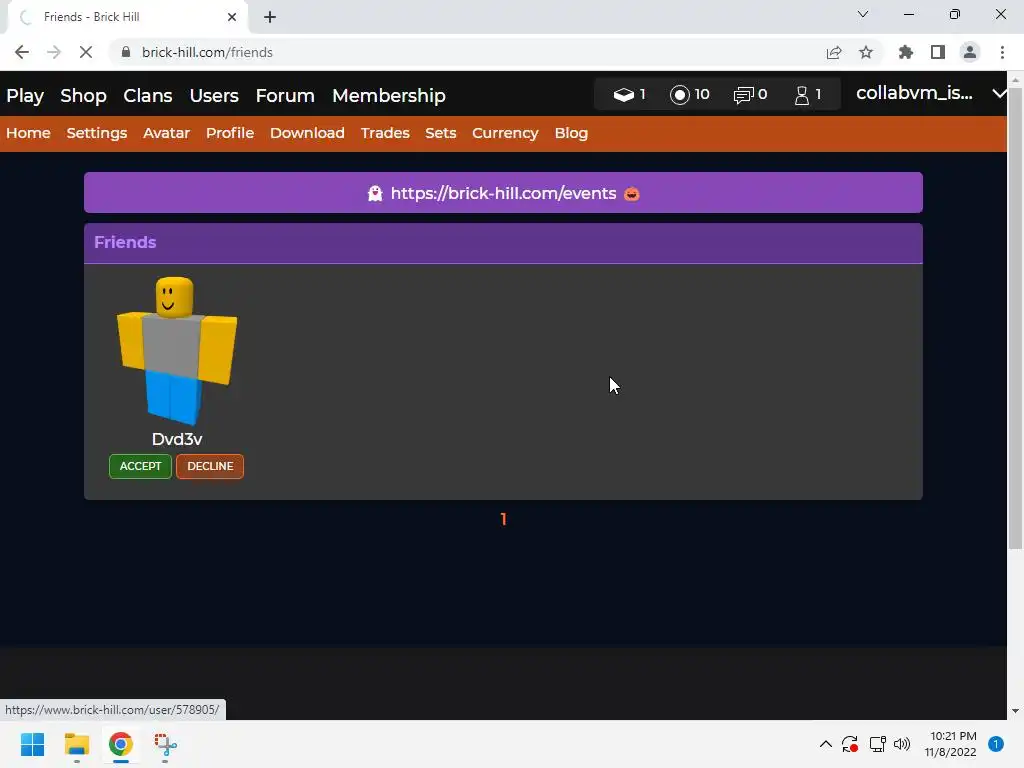Click the browser back arrow

22,52
